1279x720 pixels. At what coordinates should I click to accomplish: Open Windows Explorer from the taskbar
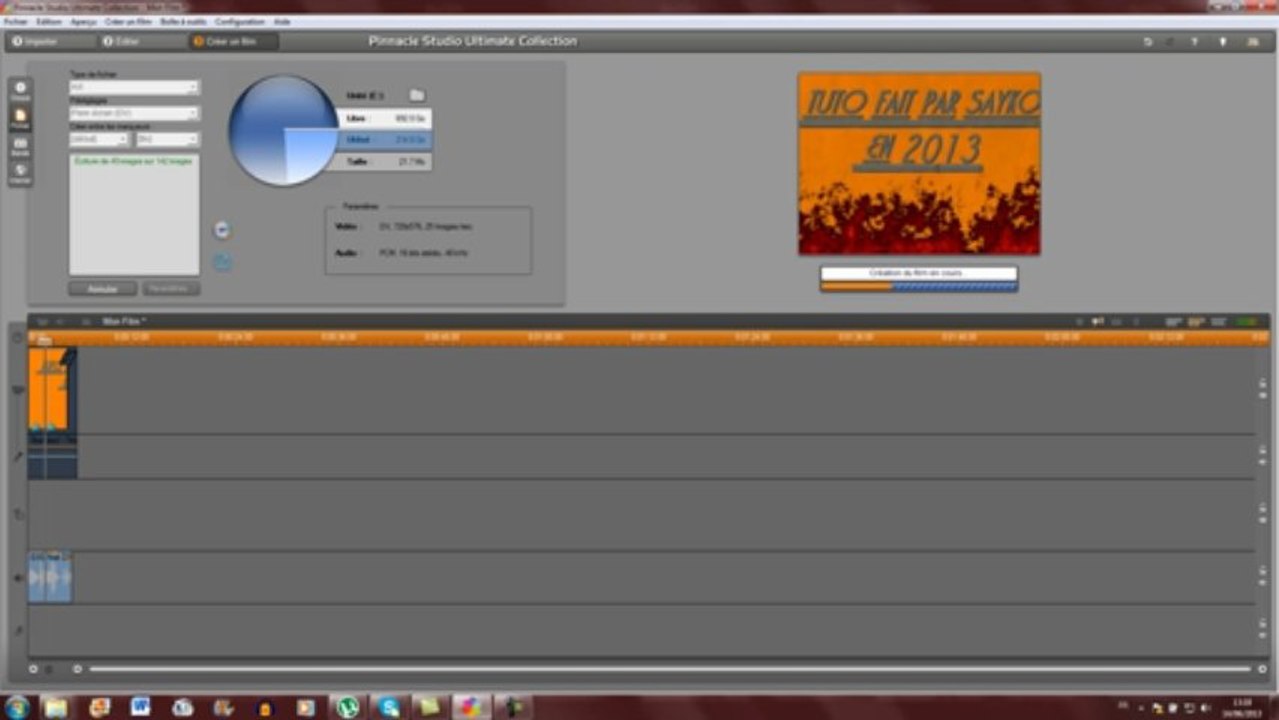pos(56,707)
